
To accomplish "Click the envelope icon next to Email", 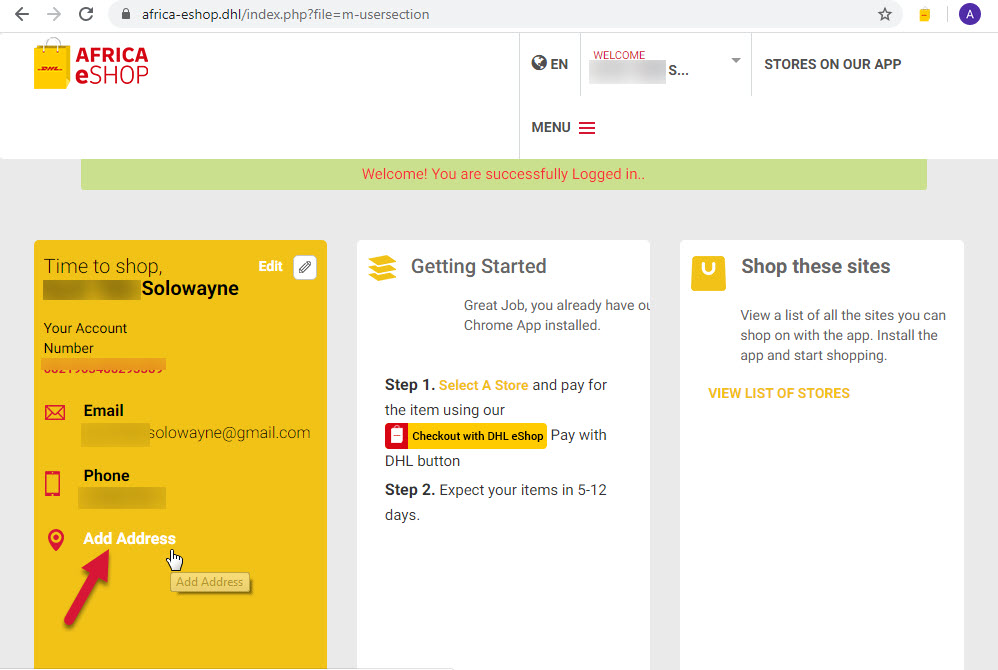I will (x=55, y=412).
